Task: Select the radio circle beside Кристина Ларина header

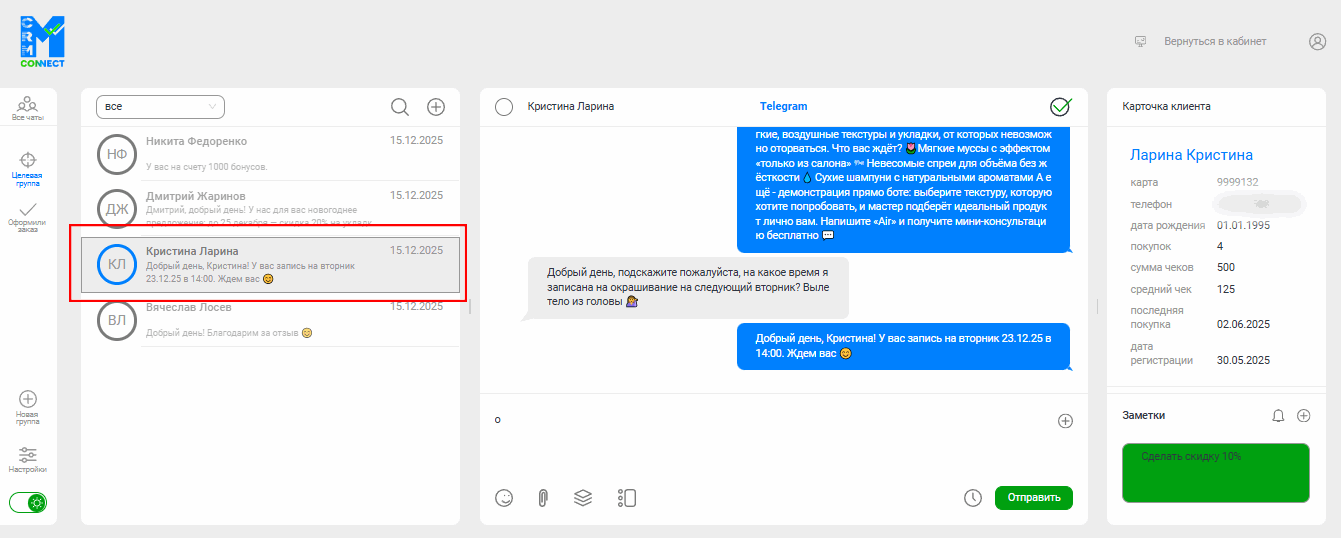Action: 504,107
